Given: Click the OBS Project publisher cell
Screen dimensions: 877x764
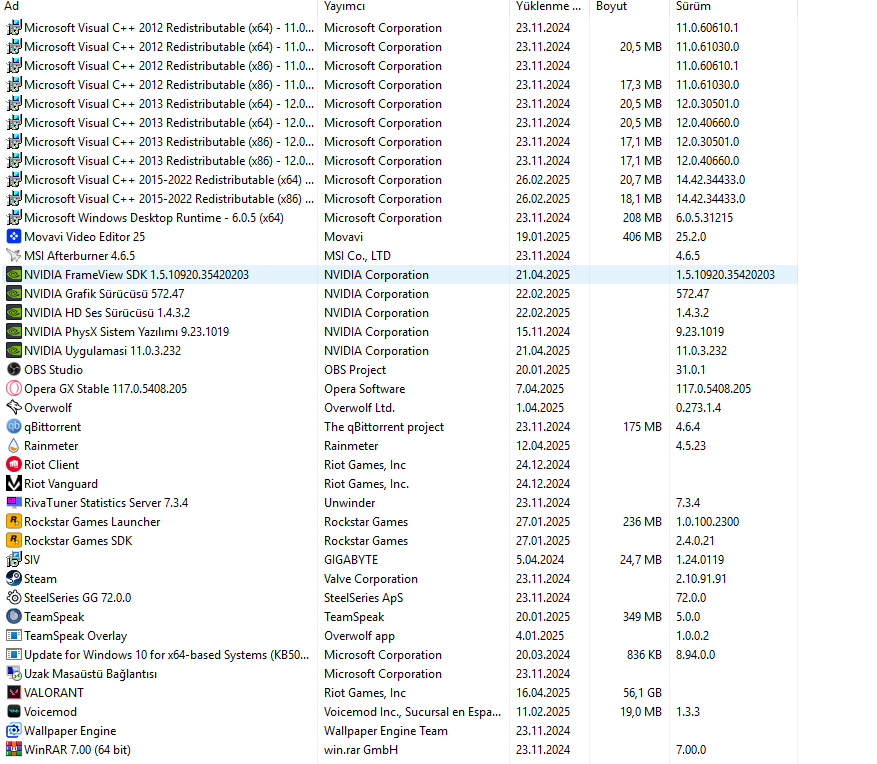Looking at the screenshot, I should tap(355, 370).
